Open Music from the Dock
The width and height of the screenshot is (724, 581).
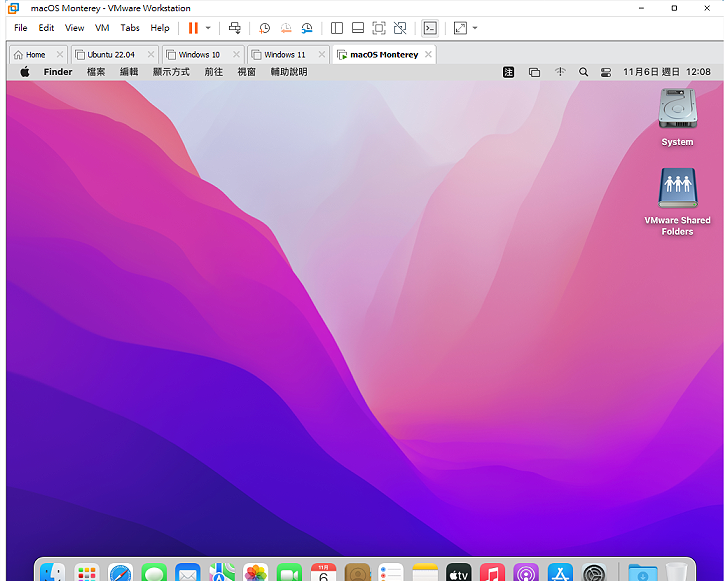[x=492, y=572]
